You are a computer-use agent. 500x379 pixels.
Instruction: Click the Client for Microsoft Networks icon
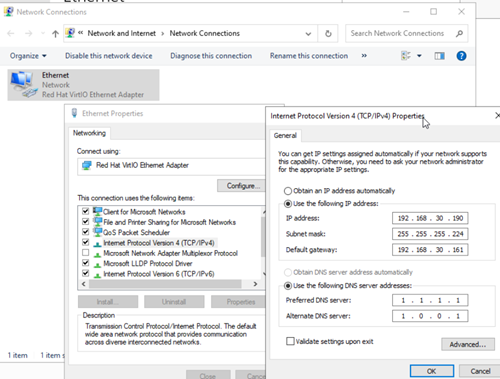[x=97, y=211]
